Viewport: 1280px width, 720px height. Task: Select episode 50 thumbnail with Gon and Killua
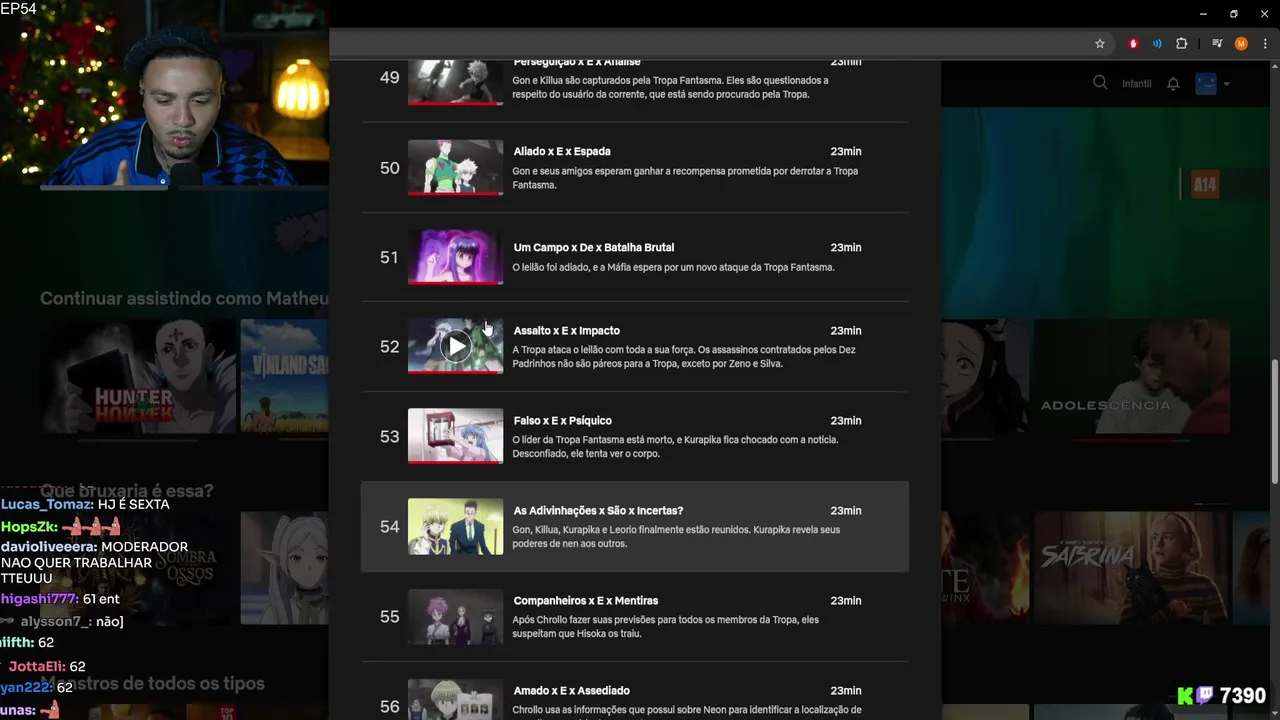point(455,167)
